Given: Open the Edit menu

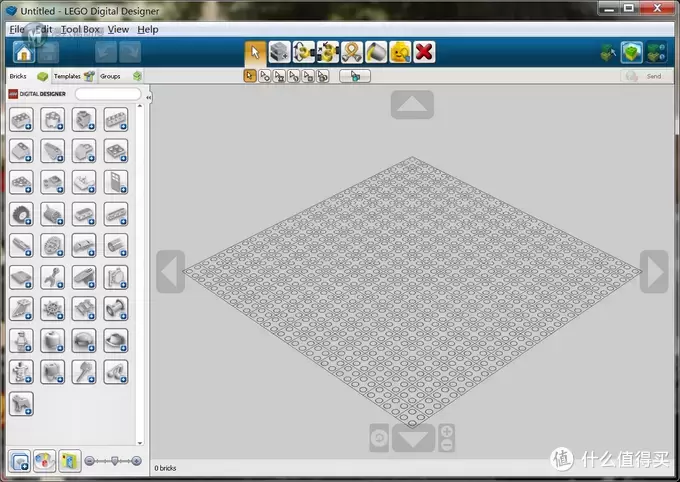Looking at the screenshot, I should click(x=43, y=30).
